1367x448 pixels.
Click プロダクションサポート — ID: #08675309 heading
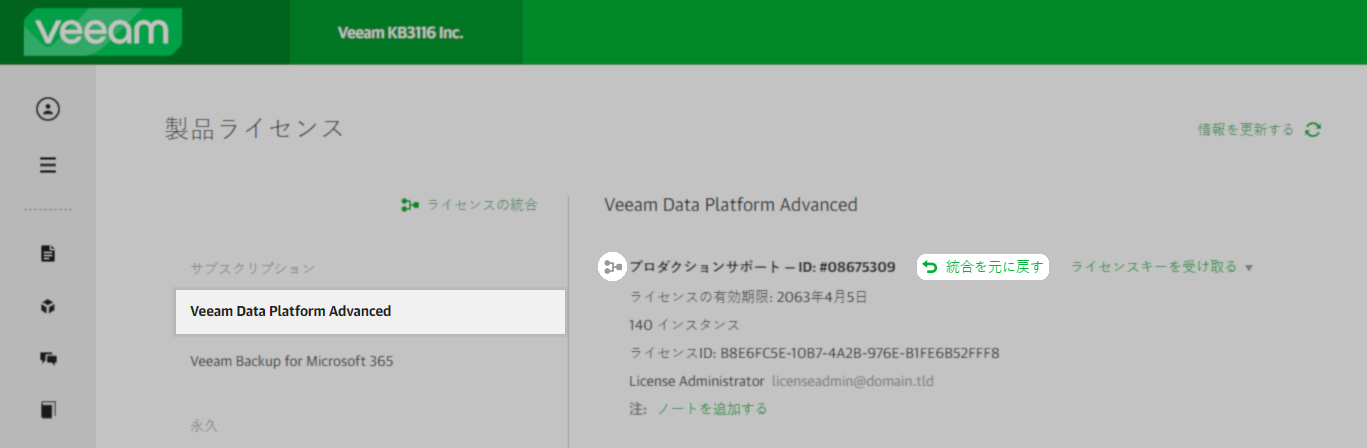(762, 267)
